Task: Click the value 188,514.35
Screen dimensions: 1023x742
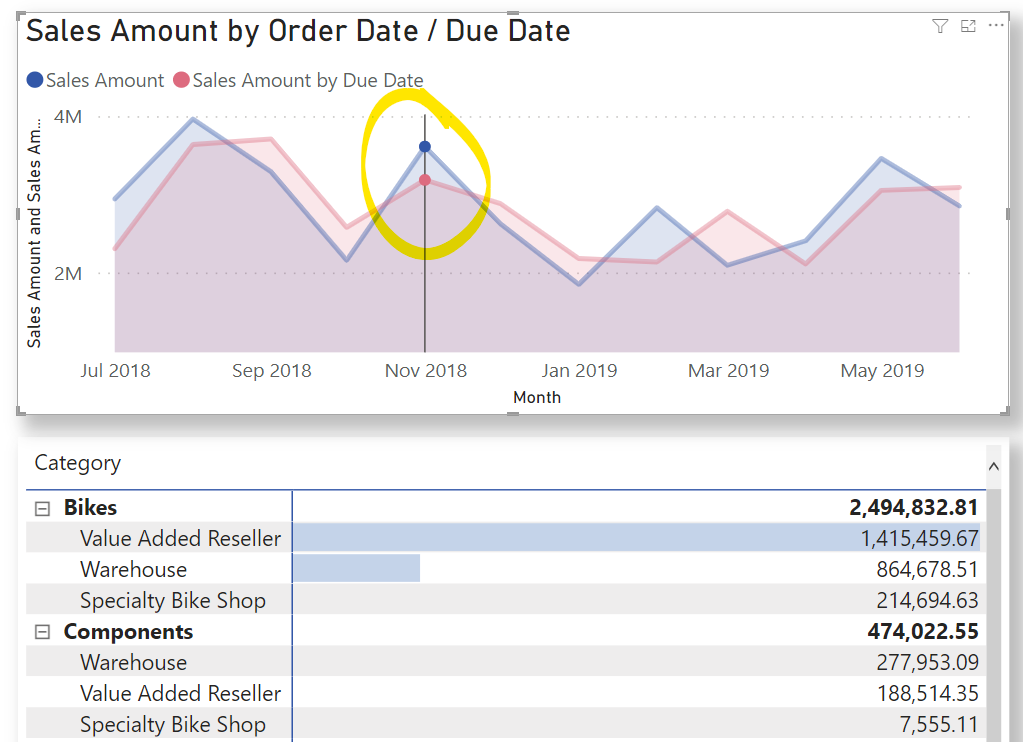Action: pos(927,693)
